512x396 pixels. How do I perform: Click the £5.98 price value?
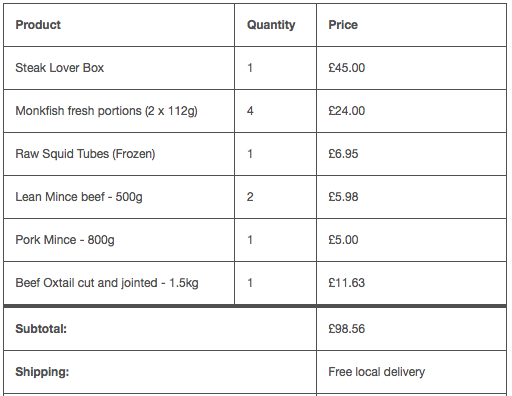pyautogui.click(x=343, y=197)
